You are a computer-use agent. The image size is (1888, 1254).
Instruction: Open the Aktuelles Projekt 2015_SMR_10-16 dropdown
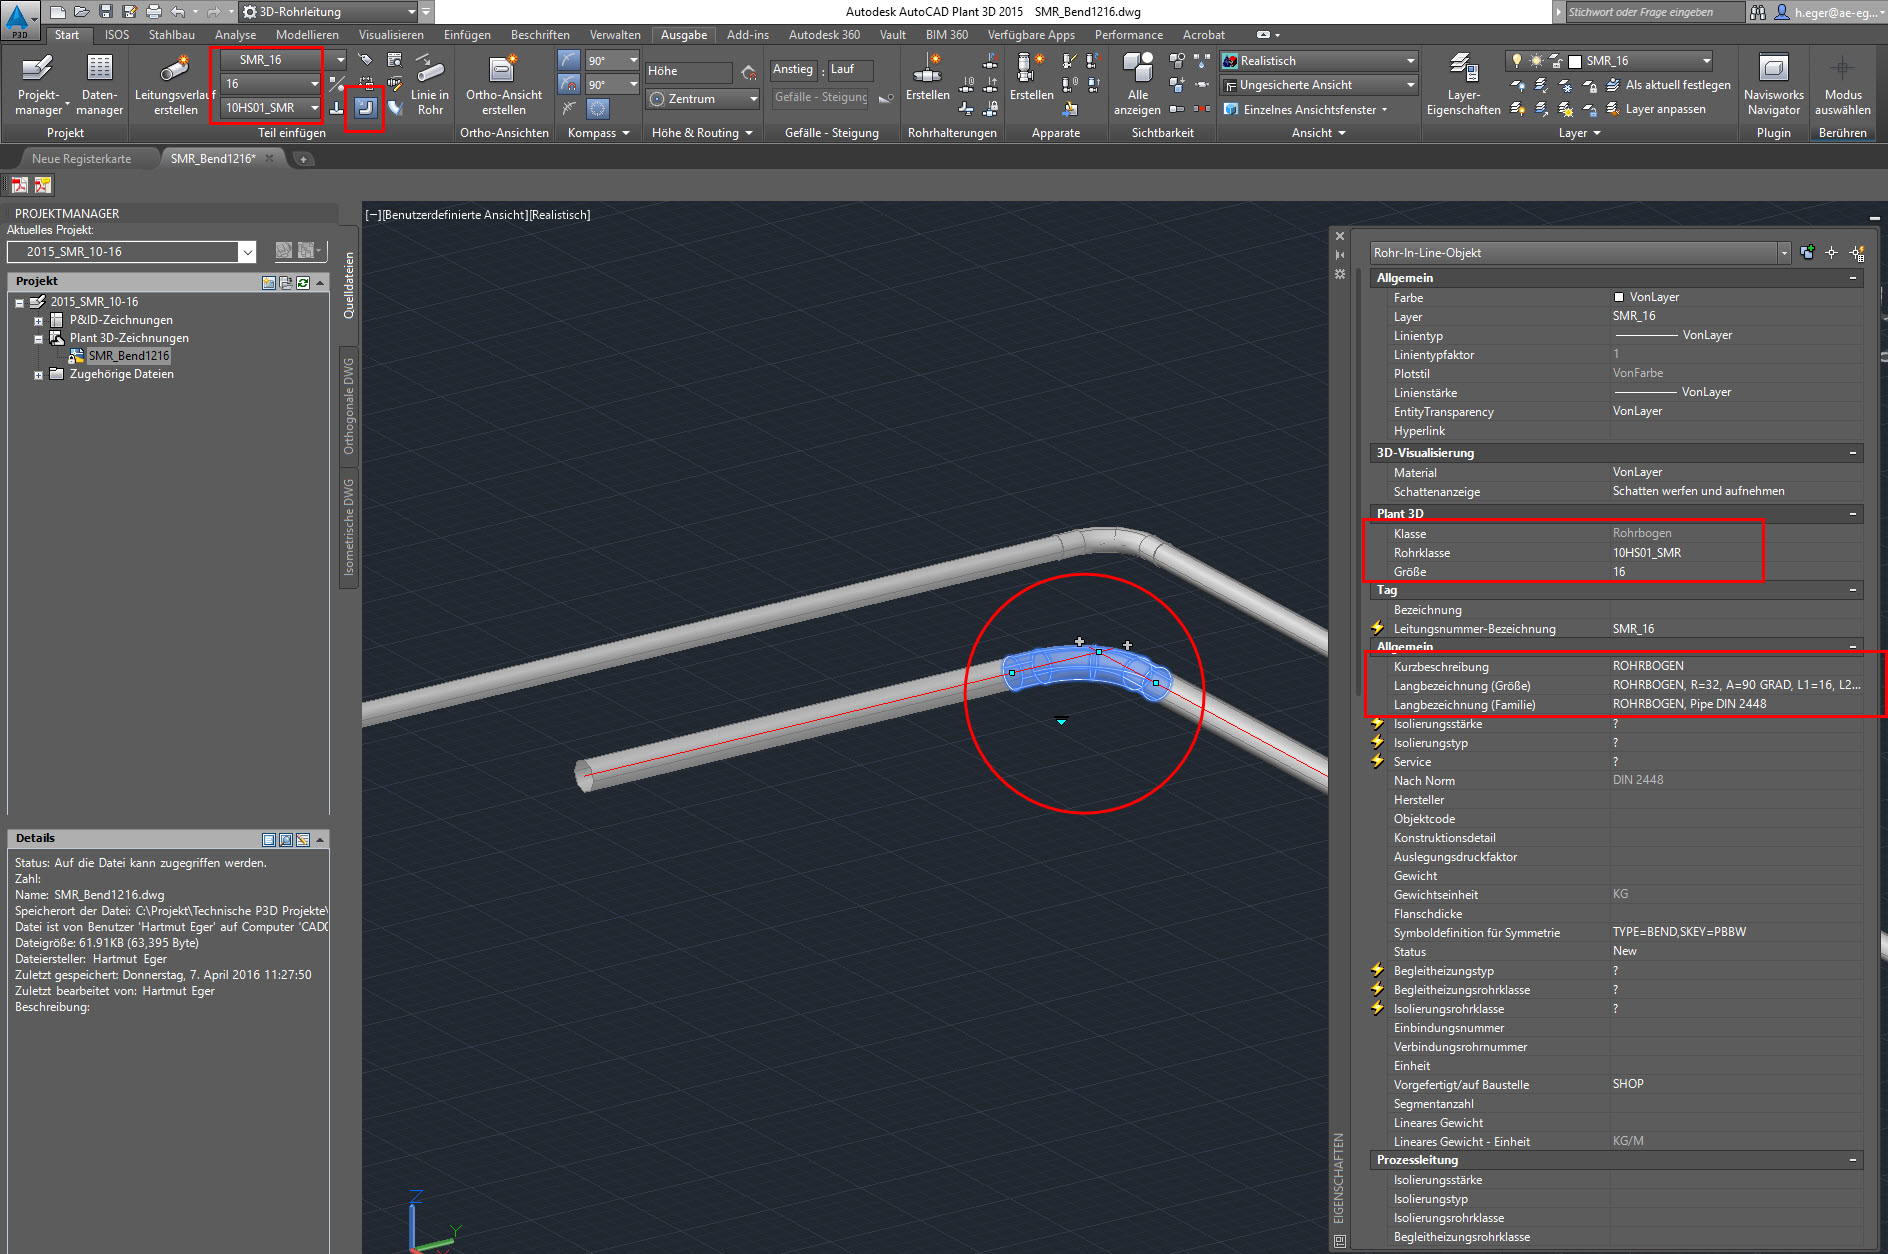[247, 252]
